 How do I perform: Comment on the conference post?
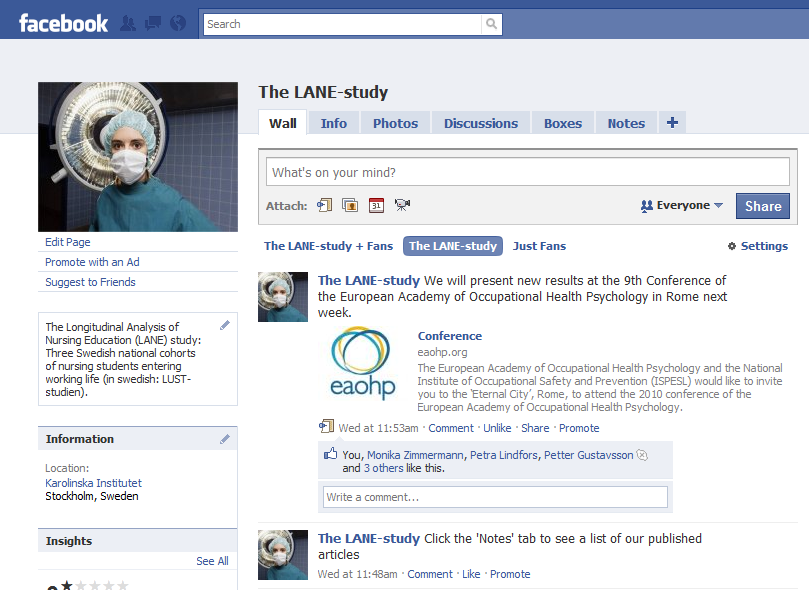coord(450,428)
